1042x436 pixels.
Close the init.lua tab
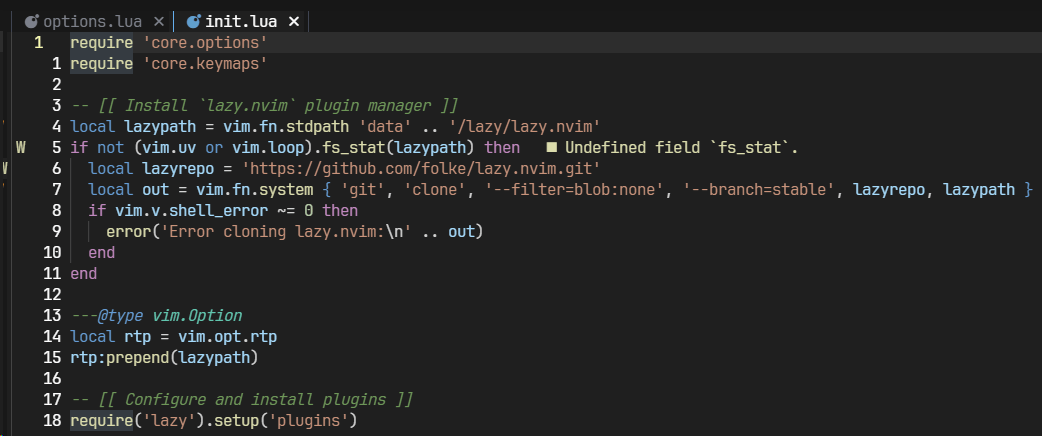pos(293,21)
